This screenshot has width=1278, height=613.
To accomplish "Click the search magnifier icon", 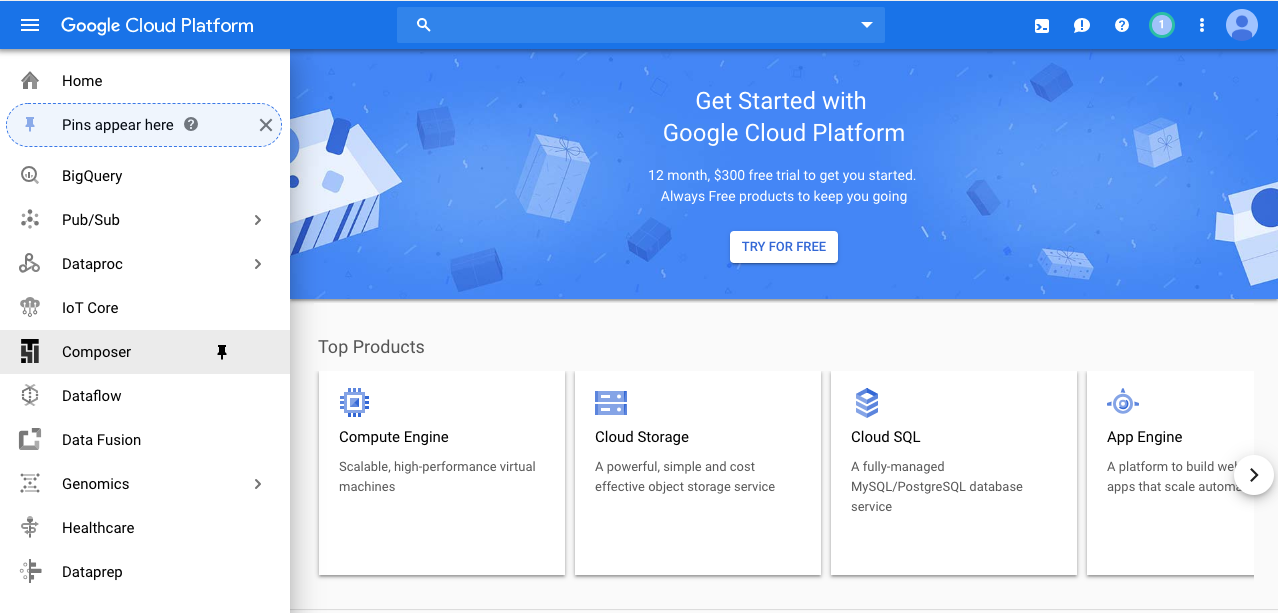I will [x=423, y=25].
